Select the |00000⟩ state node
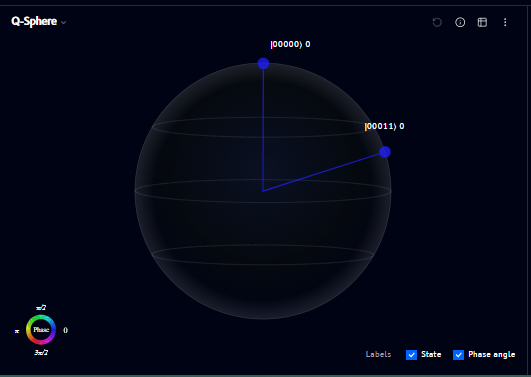The width and height of the screenshot is (531, 377). [263, 63]
